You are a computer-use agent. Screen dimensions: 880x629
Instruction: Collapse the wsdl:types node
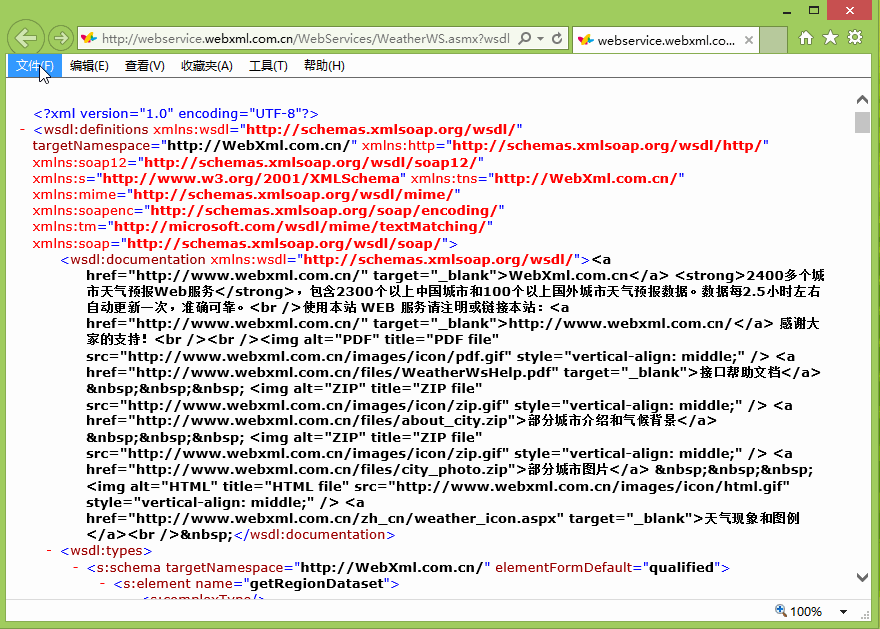pos(49,551)
